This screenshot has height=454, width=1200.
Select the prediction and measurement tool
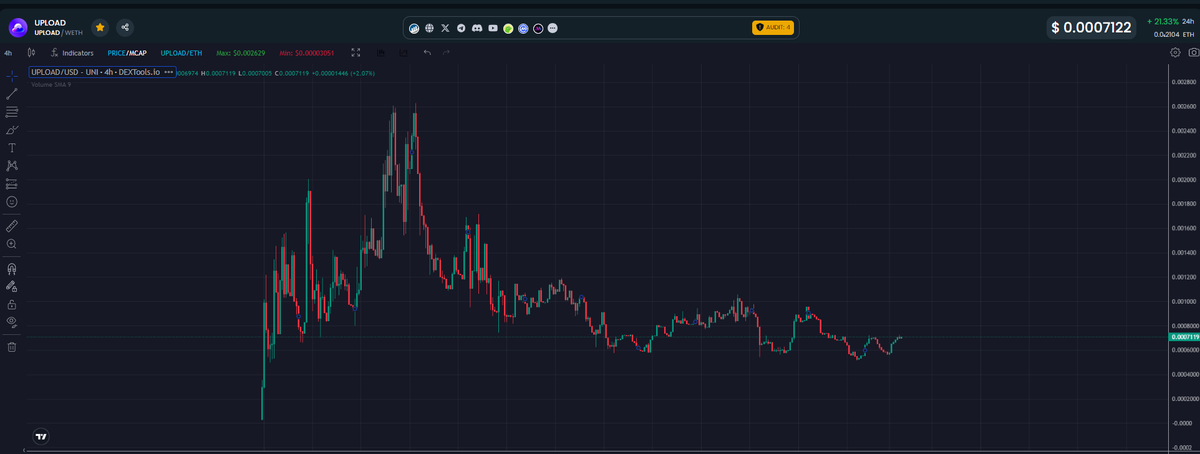point(12,184)
